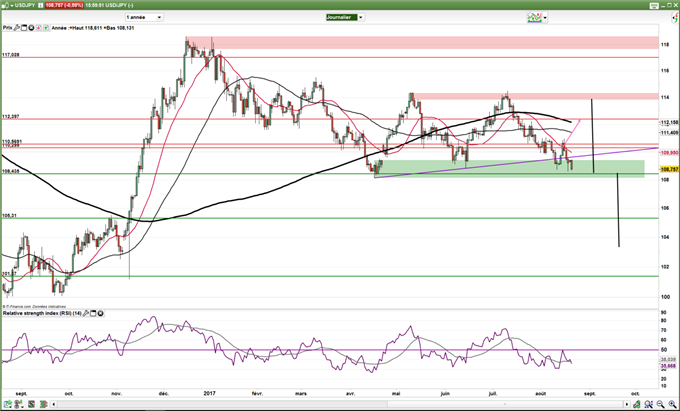This screenshot has width=680, height=411.
Task: Click the green plus icon in Prix bar
Action: click(46, 28)
